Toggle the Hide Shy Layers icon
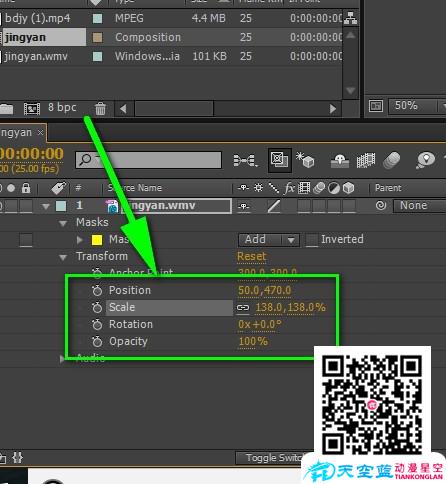The image size is (446, 484). (340, 160)
